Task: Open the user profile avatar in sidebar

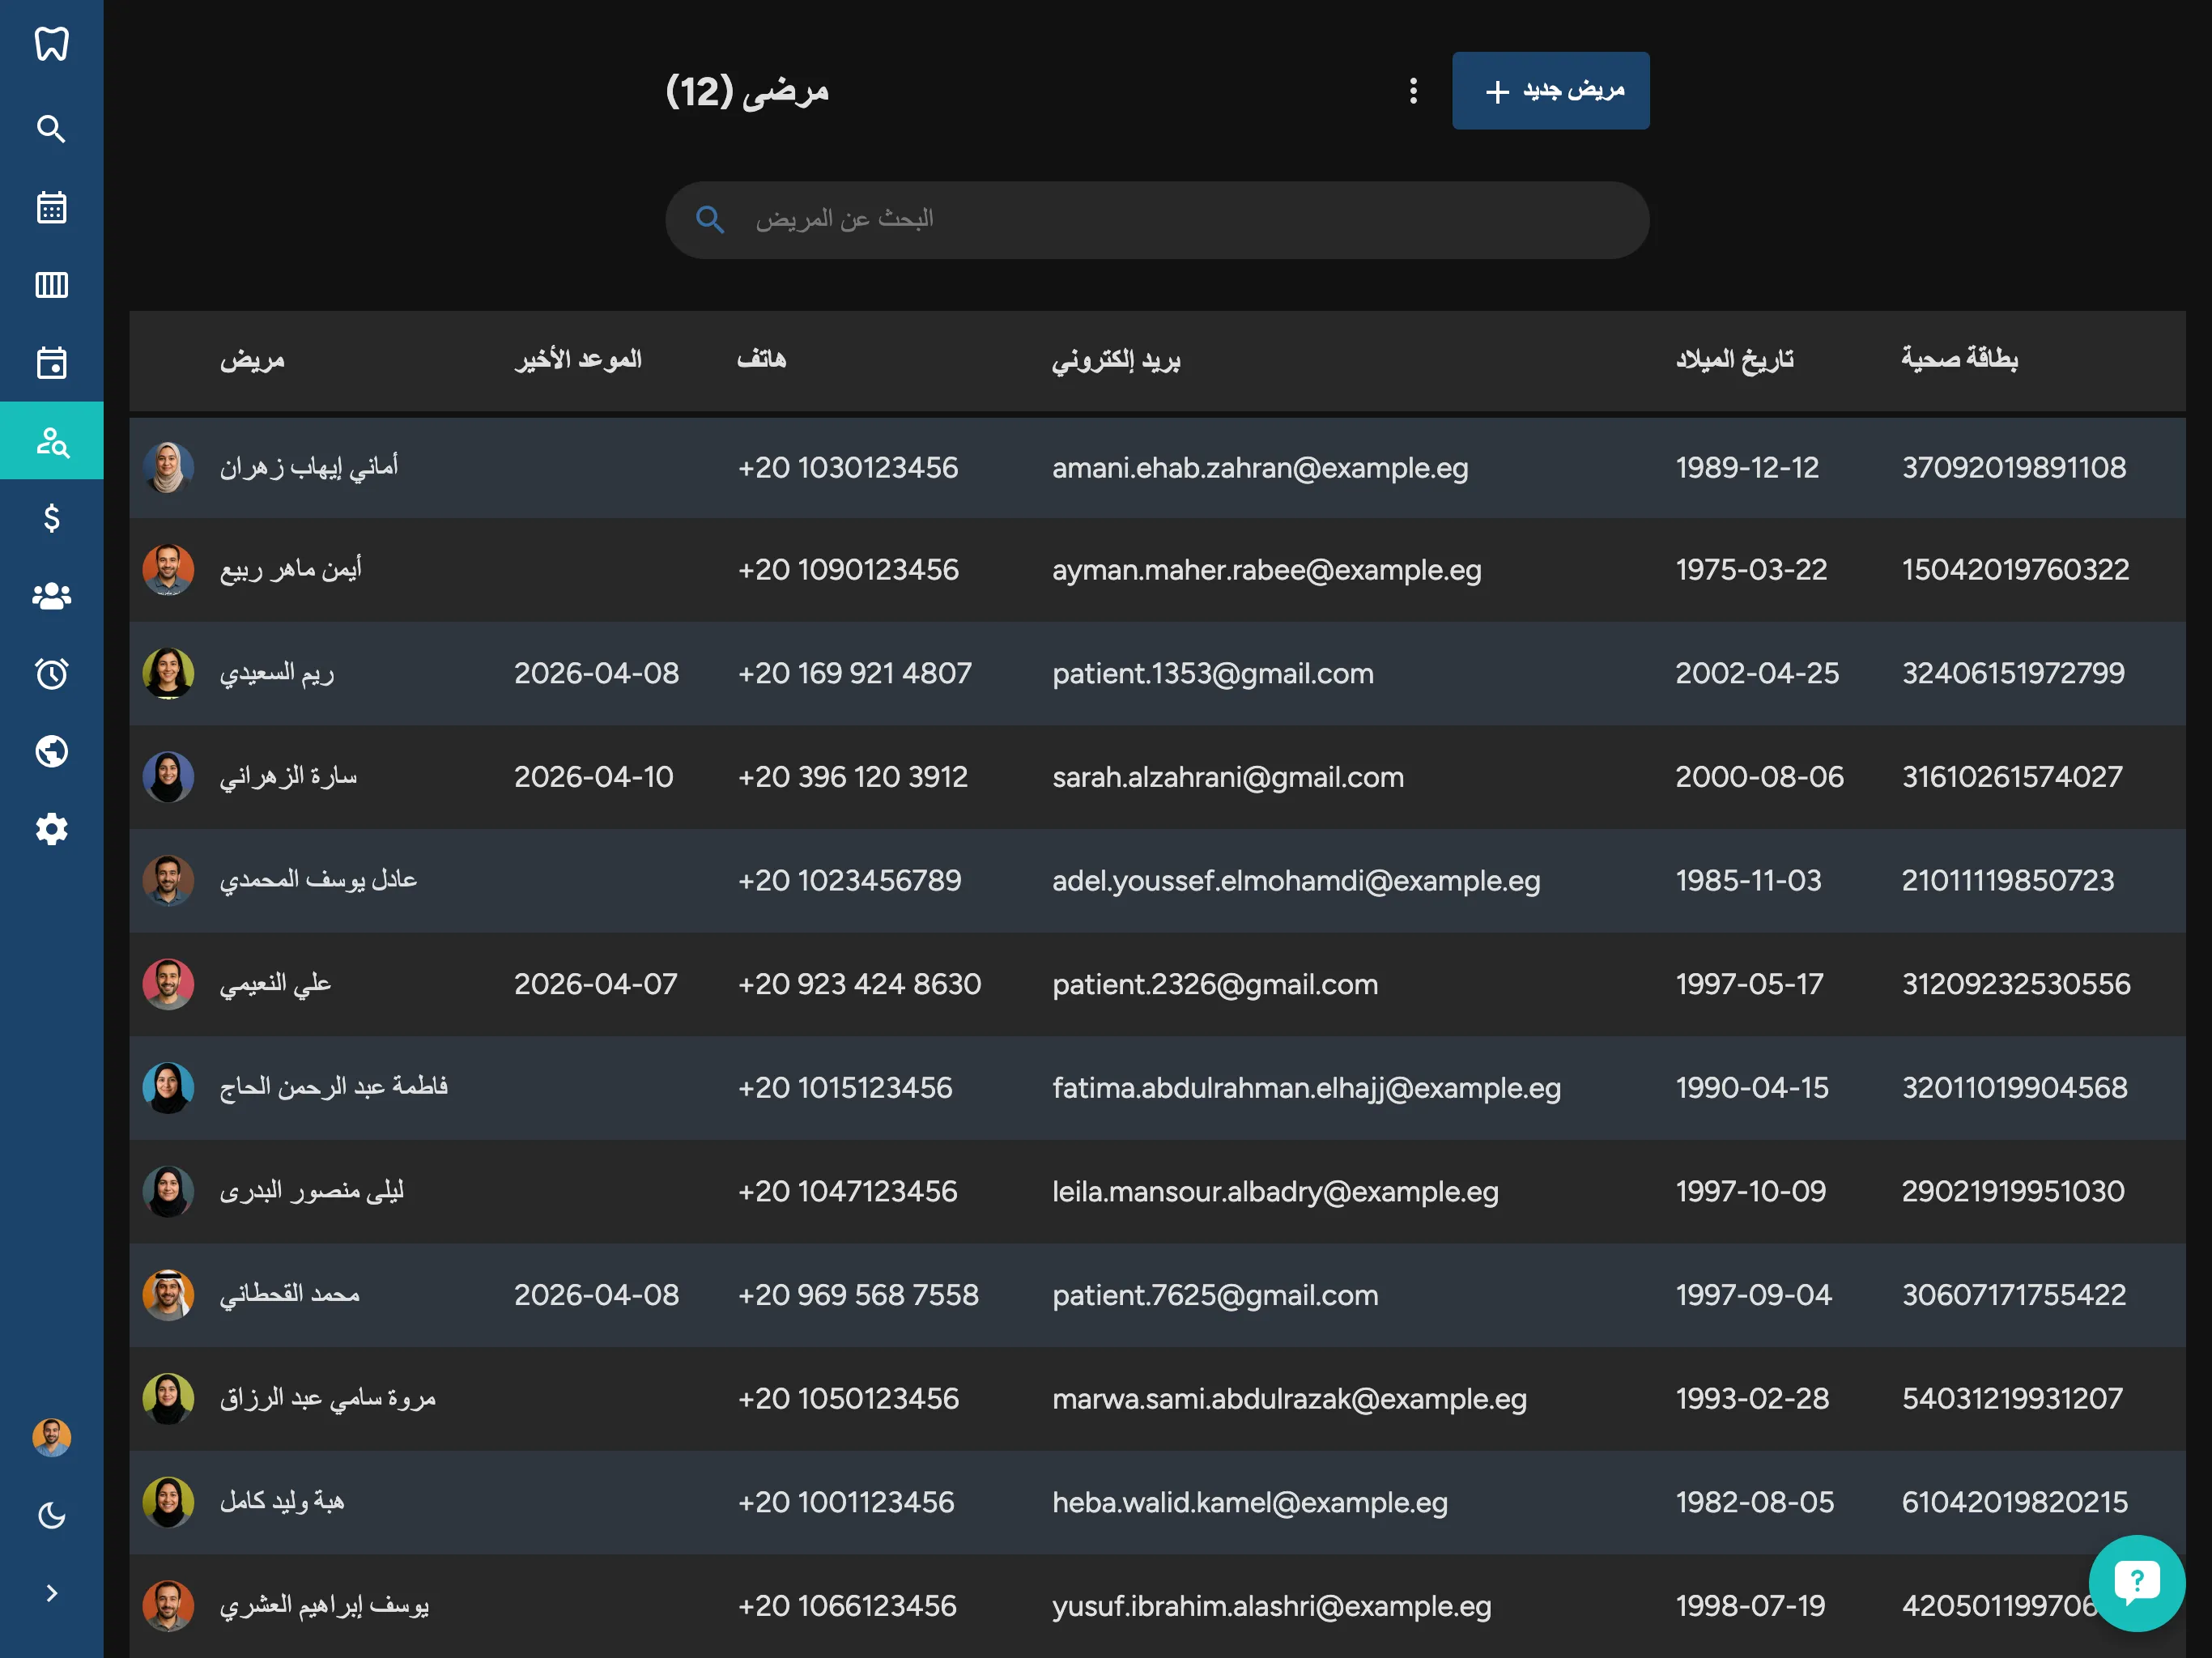Action: [x=51, y=1437]
